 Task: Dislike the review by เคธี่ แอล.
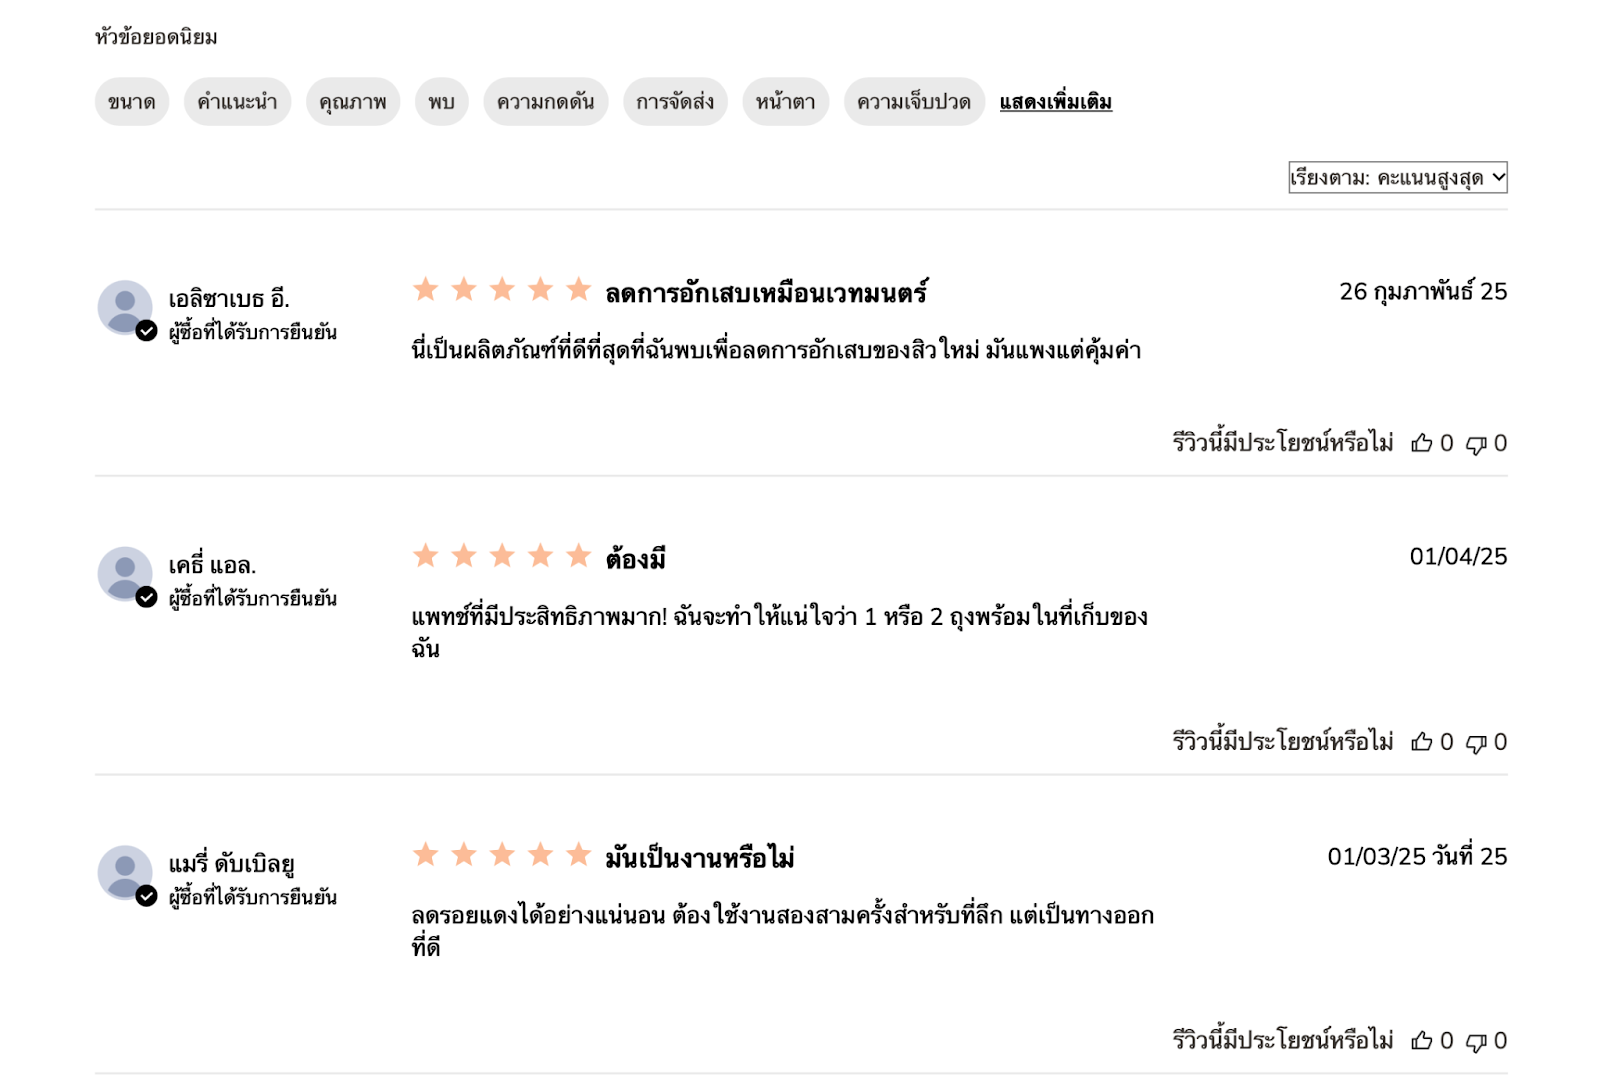pos(1476,743)
